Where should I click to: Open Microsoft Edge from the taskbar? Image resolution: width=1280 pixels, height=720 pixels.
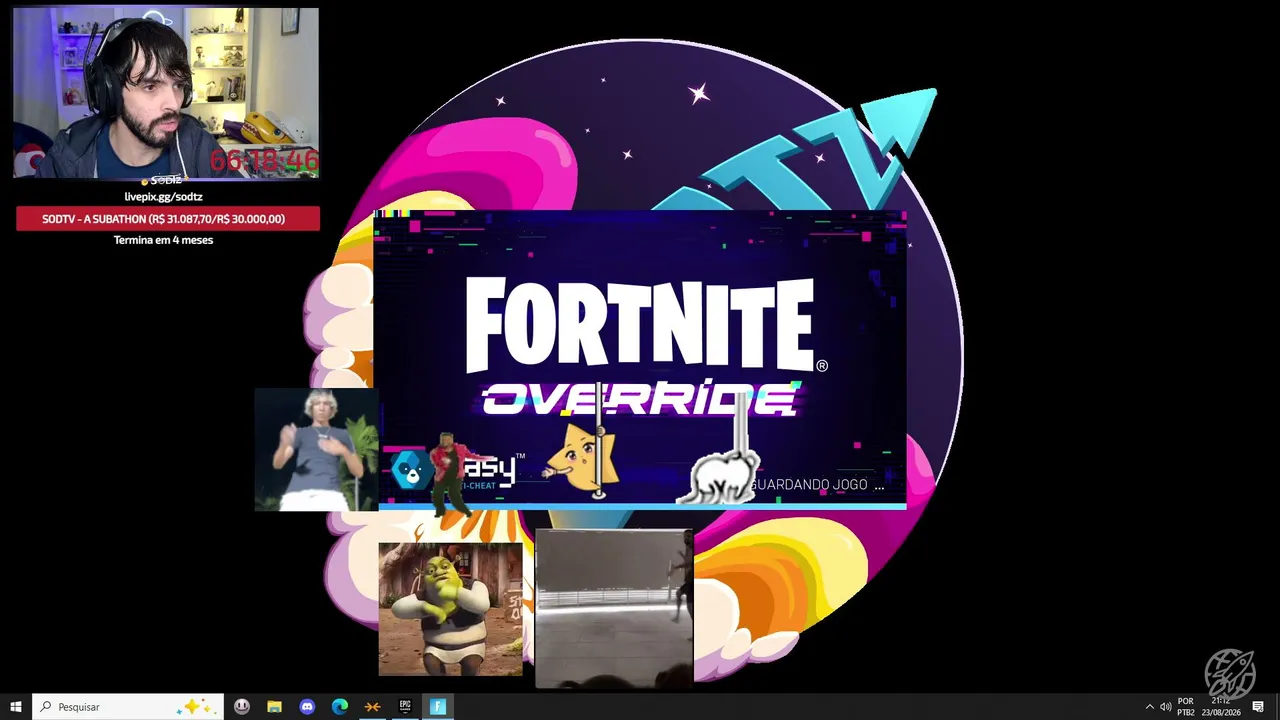[340, 707]
